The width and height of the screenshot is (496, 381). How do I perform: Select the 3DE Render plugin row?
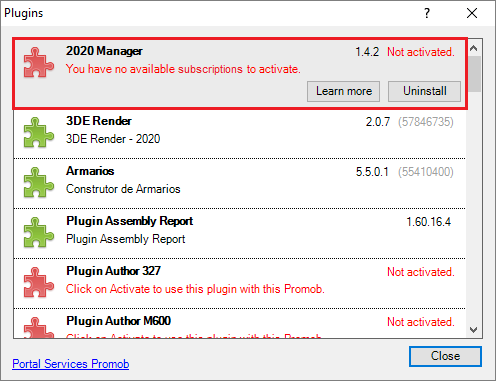click(240, 134)
